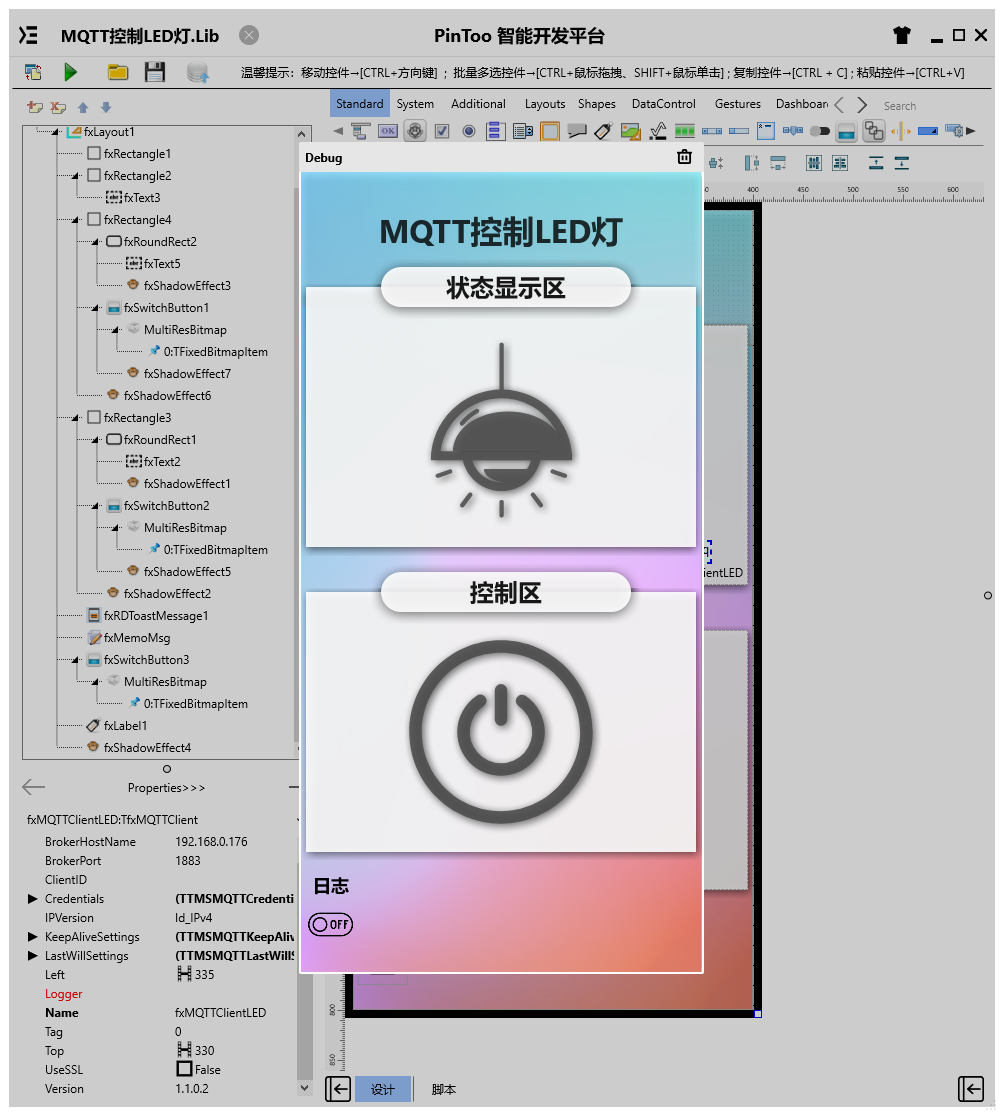Viewport: 1004px width, 1116px height.
Task: Switch to the System palette tab
Action: point(415,104)
